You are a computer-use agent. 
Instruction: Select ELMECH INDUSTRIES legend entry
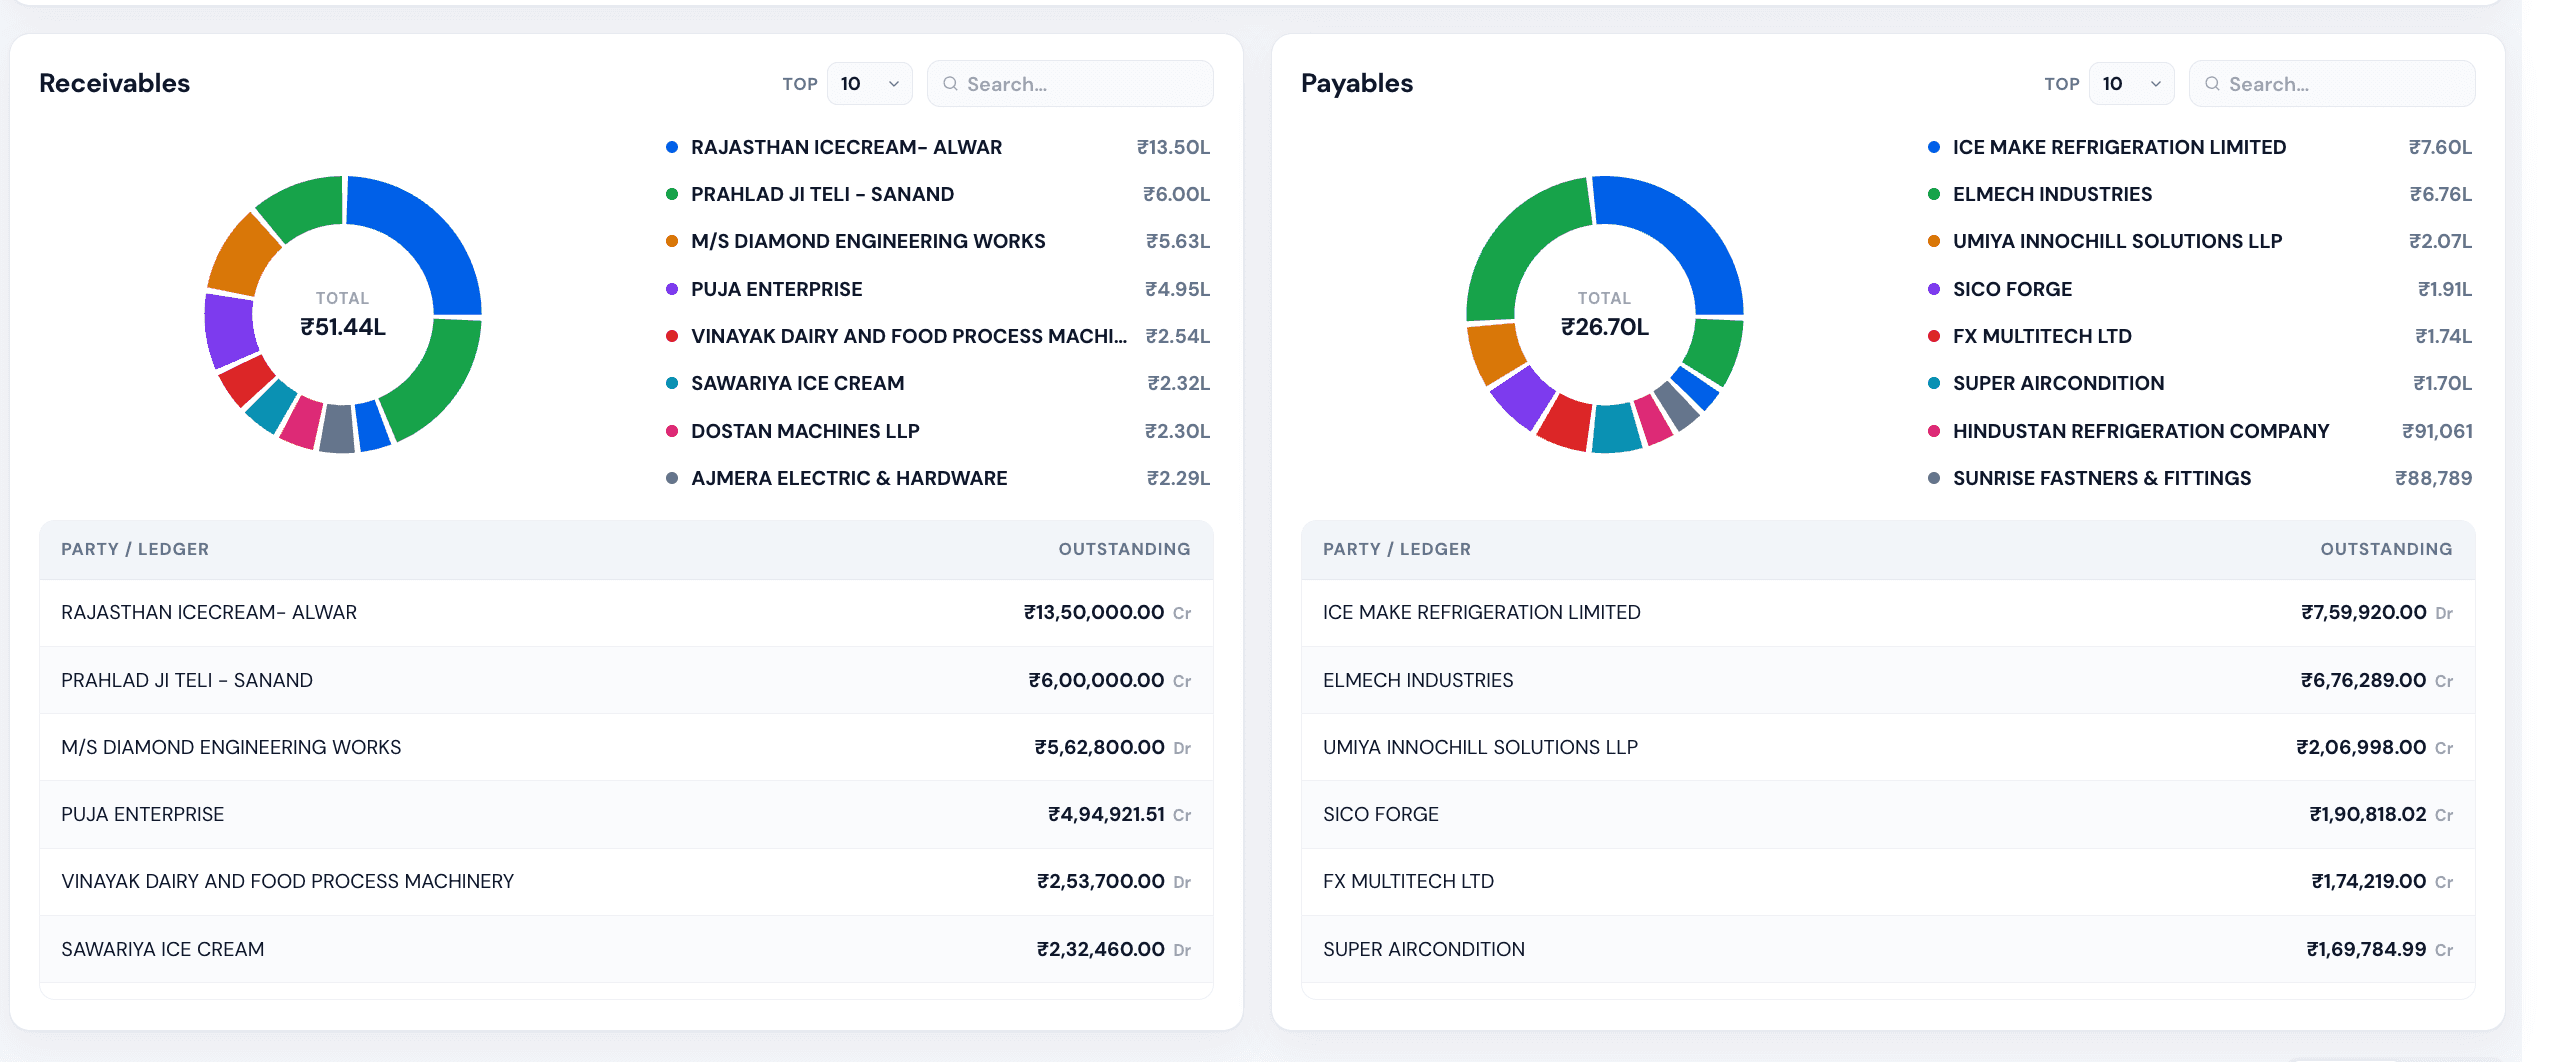(x=2200, y=194)
